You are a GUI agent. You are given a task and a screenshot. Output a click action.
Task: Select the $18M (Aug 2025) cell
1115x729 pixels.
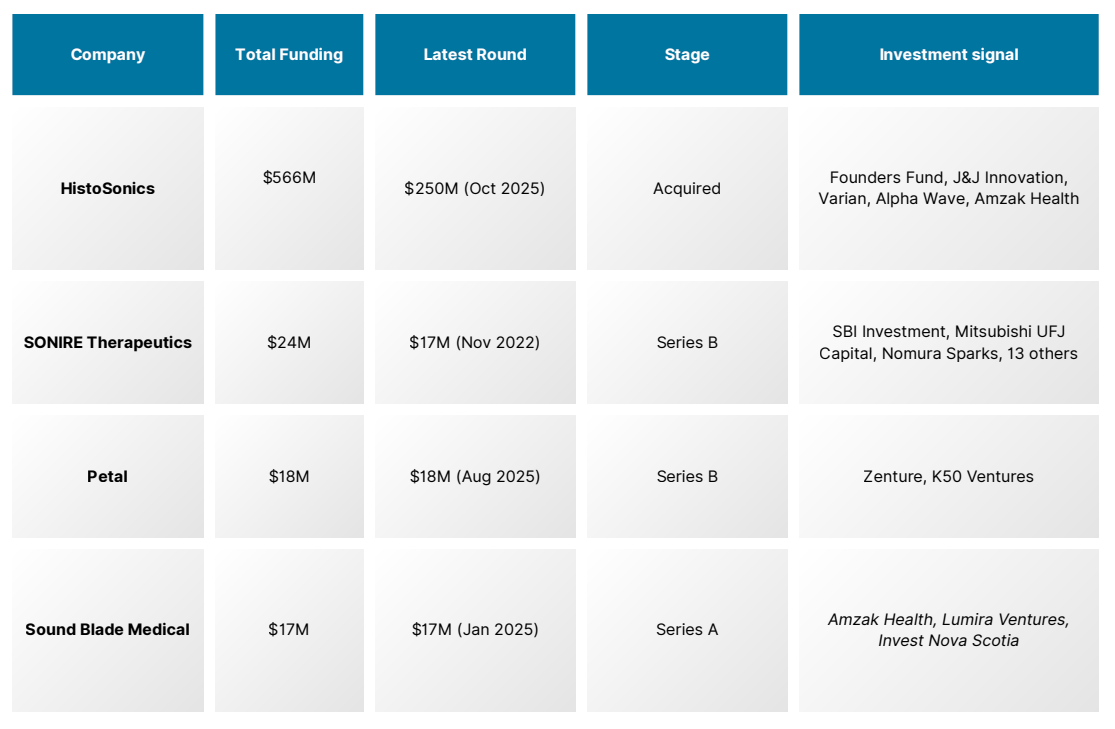475,477
